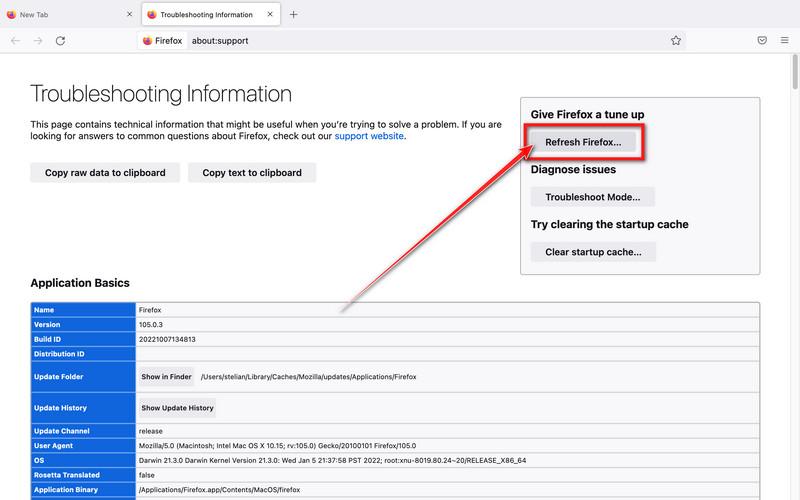Click the Update Channel value release
This screenshot has height=500, width=800.
pyautogui.click(x=151, y=431)
